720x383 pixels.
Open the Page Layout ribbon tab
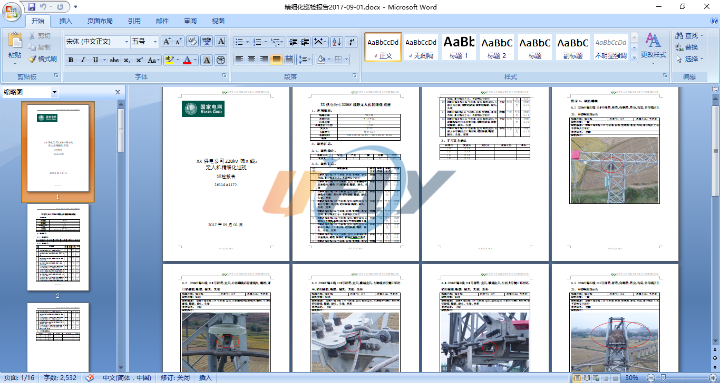click(x=100, y=21)
